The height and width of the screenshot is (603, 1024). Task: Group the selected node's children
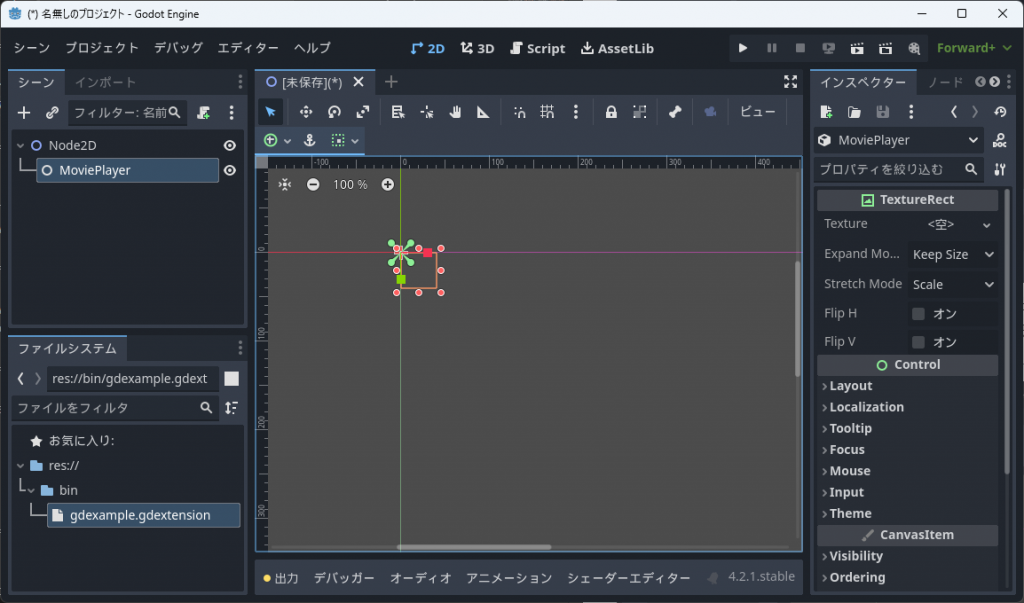click(639, 112)
